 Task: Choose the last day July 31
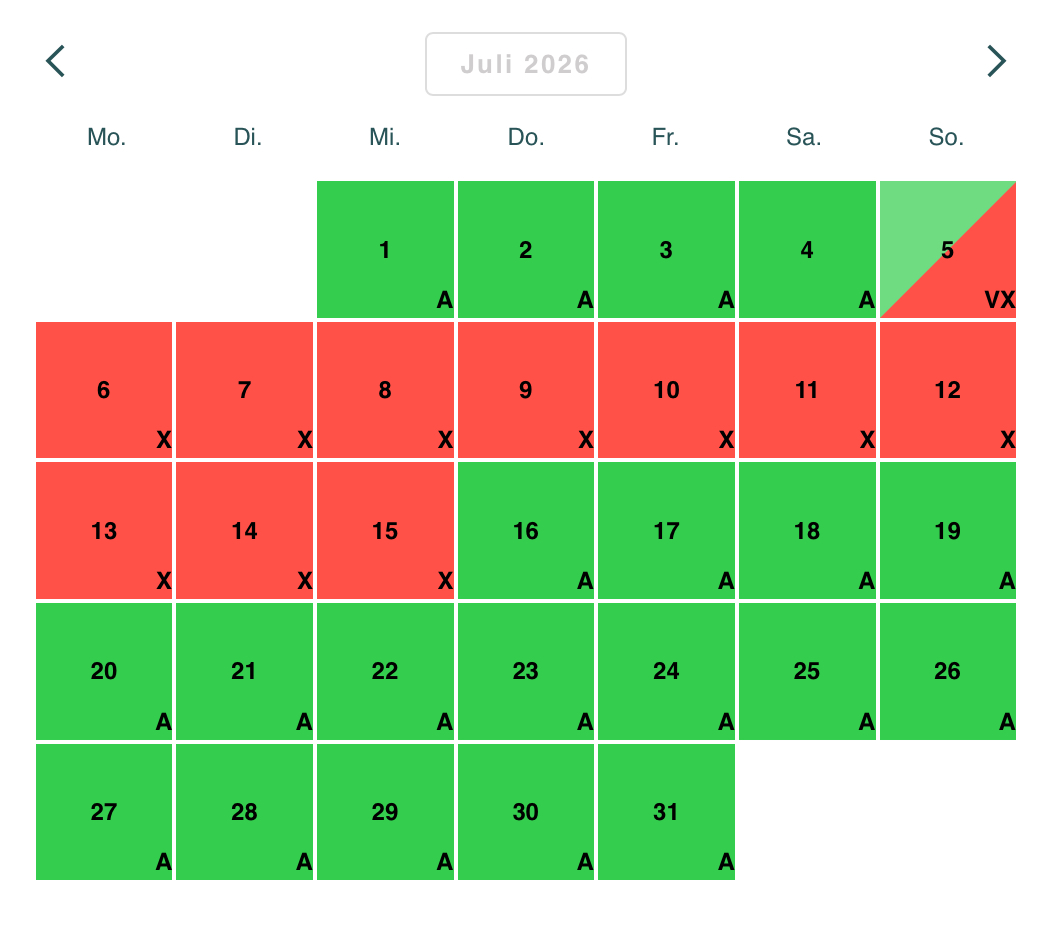(x=666, y=811)
